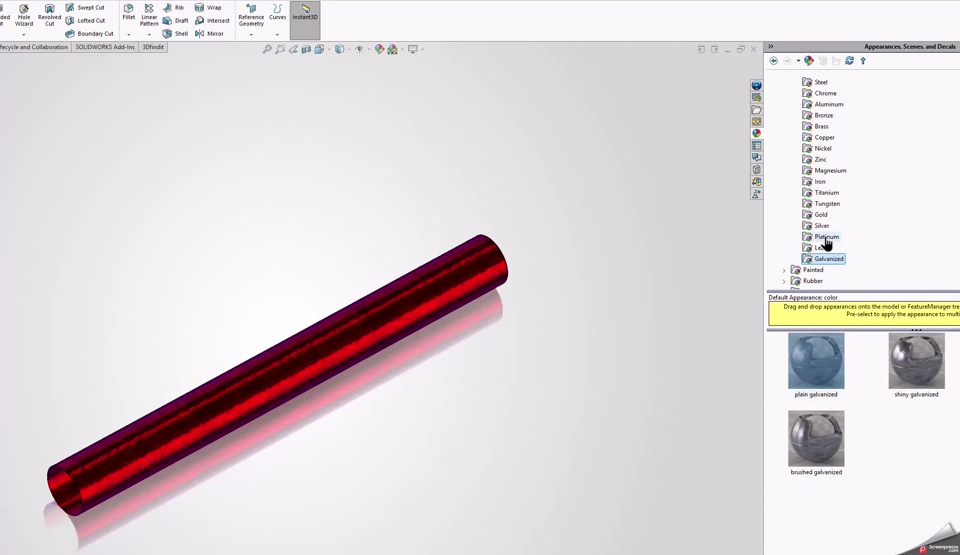The image size is (960, 555).
Task: Open the history dropdown beside forward arrow
Action: coord(798,61)
